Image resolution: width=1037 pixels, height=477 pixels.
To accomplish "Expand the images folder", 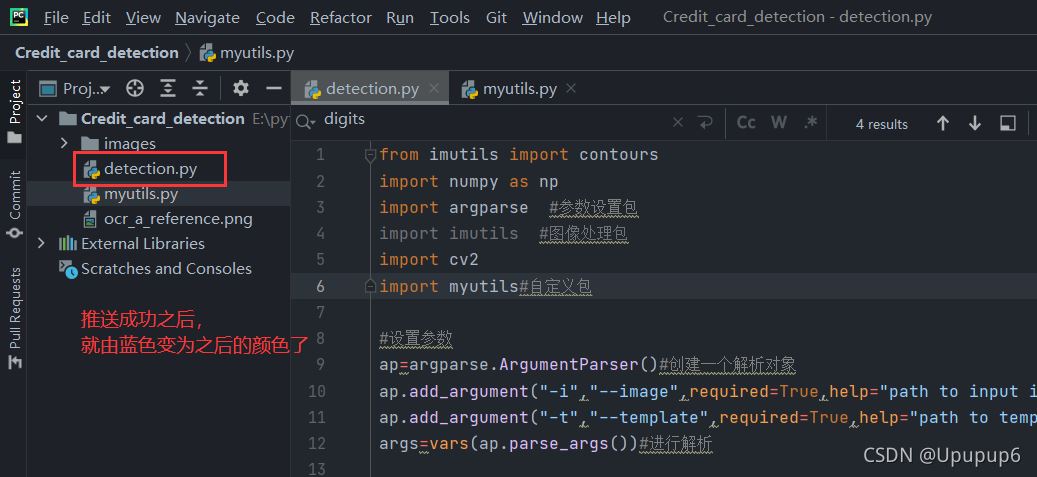I will [65, 143].
